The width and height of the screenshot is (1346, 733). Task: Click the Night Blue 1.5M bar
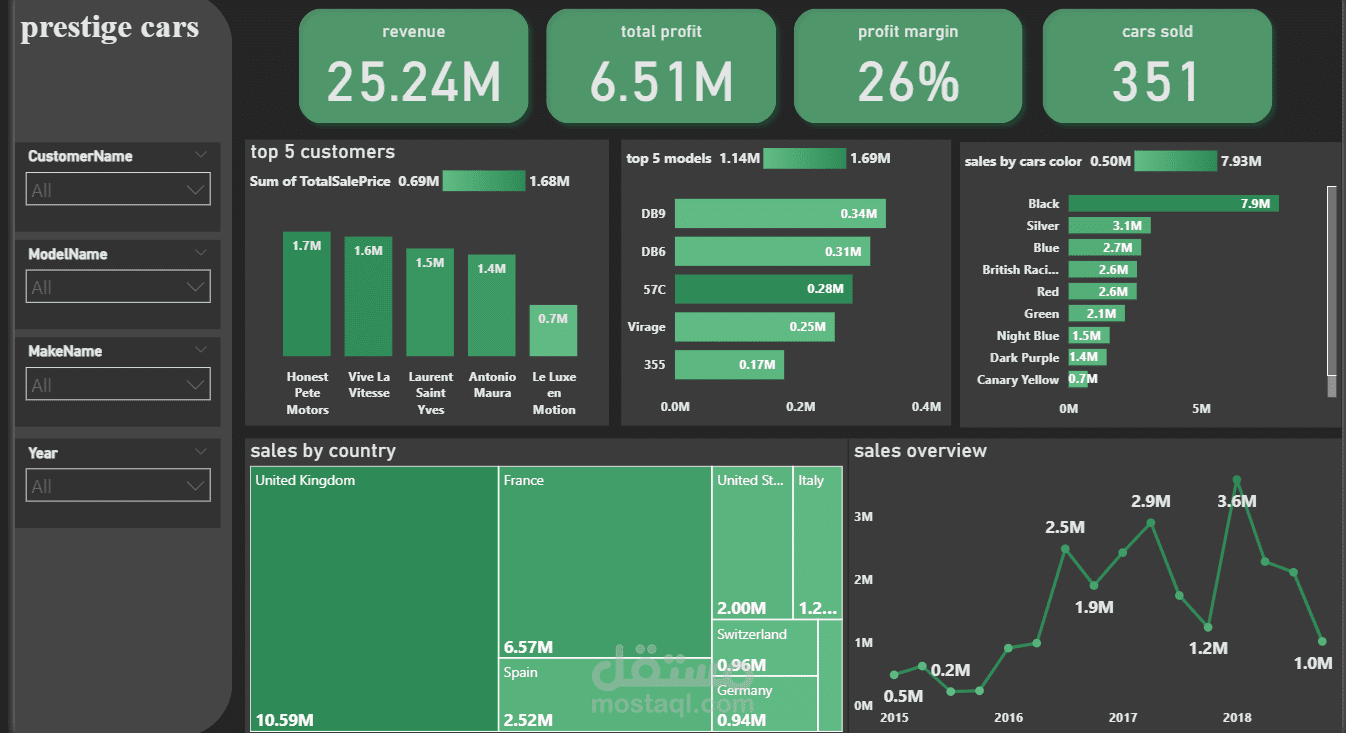pos(1088,335)
